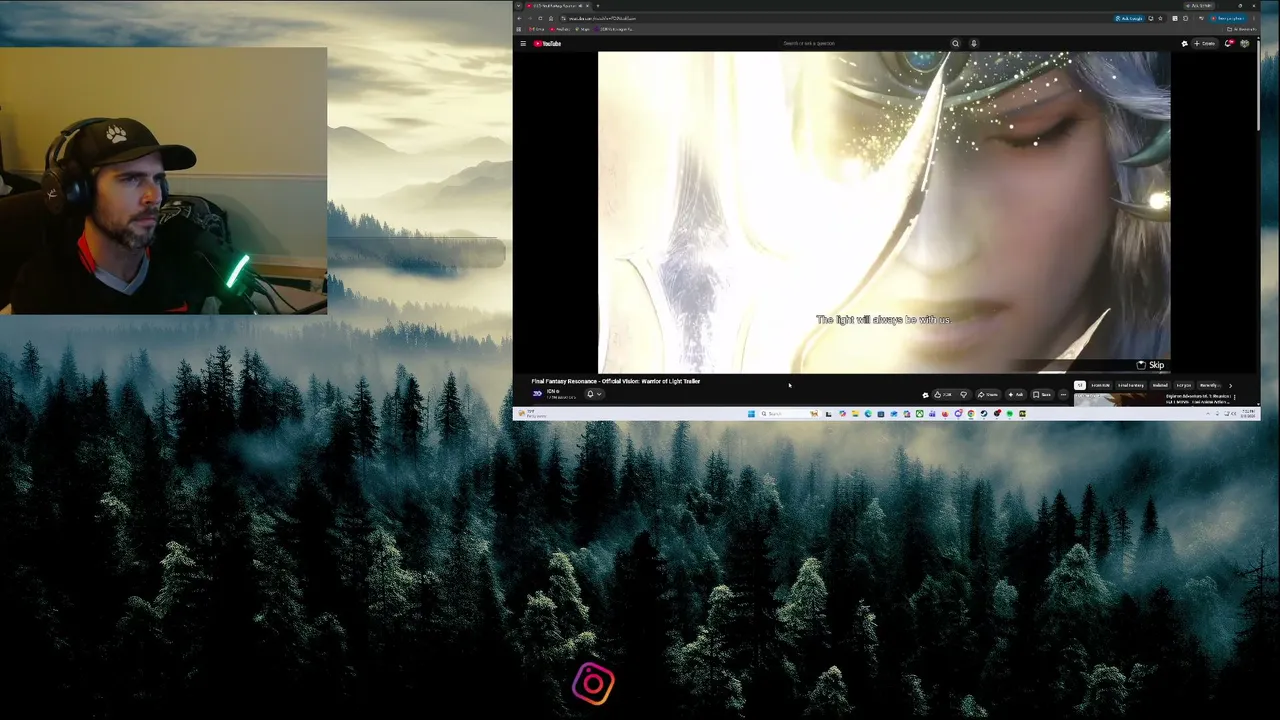Open YouTube notifications bell
Viewport: 1280px width, 720px height.
click(x=1229, y=43)
